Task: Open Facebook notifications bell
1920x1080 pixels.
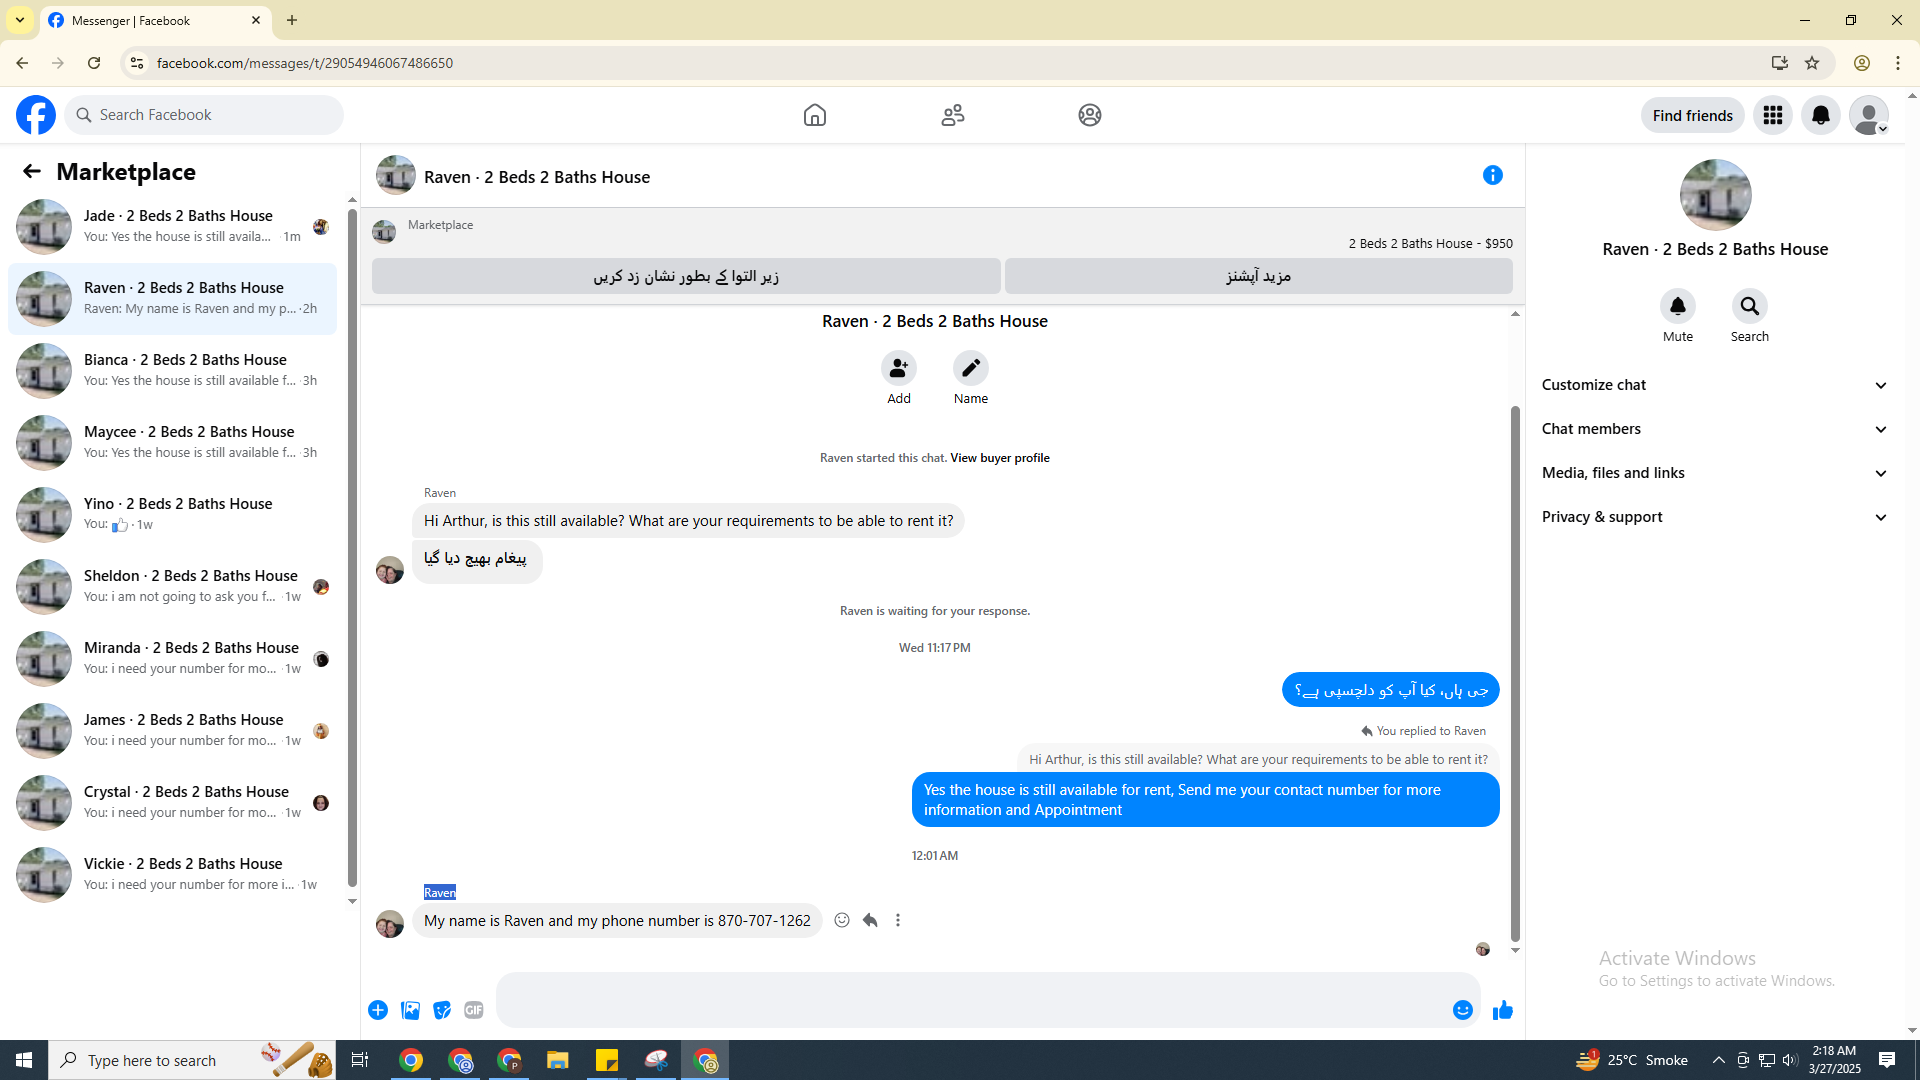Action: pos(1820,115)
